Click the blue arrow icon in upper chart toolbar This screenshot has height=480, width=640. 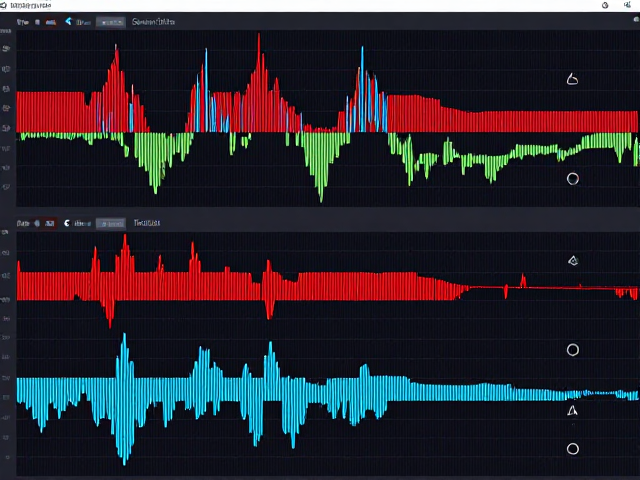pos(69,21)
